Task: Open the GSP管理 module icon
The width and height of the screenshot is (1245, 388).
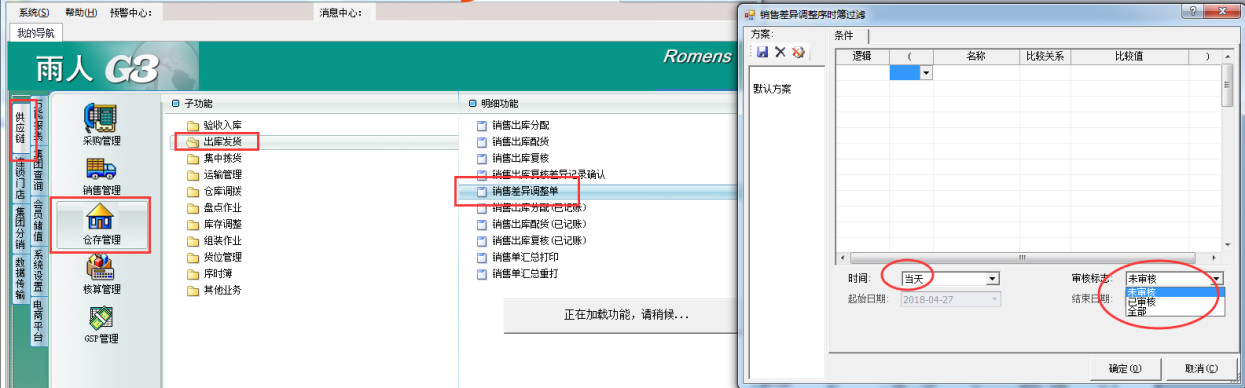Action: 100,318
